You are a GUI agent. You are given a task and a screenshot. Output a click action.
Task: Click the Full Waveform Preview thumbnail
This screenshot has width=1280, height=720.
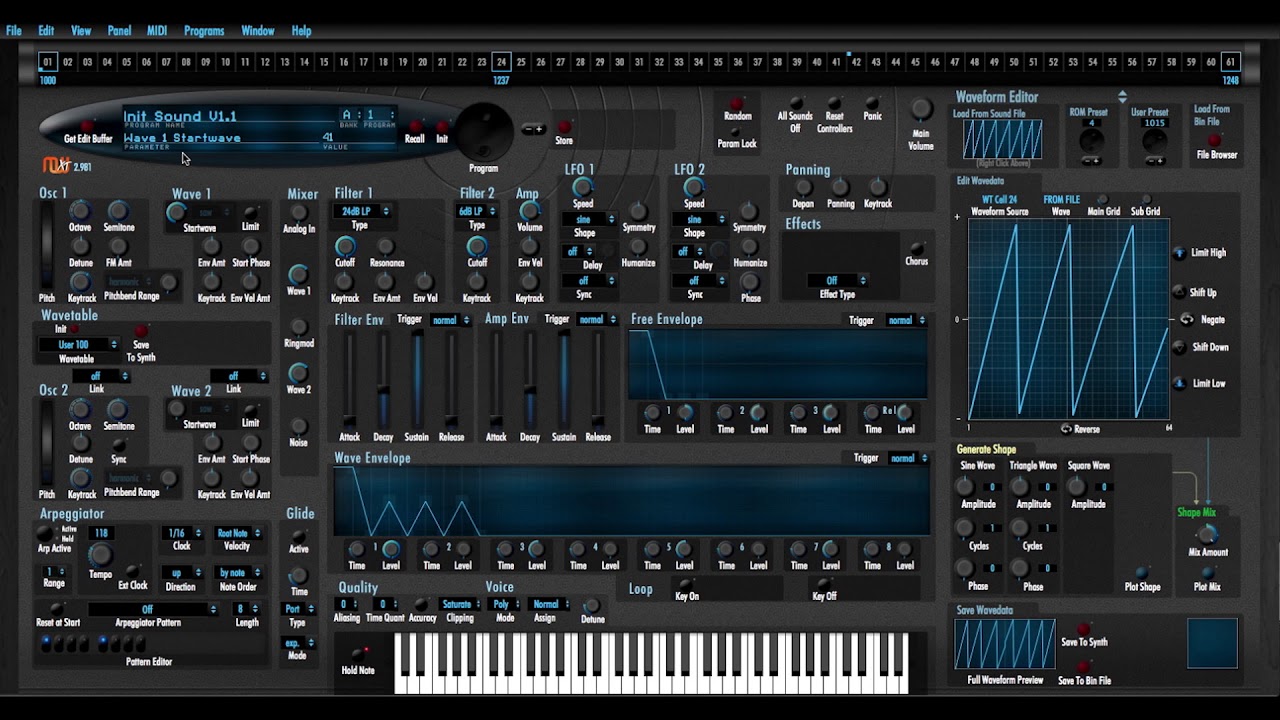tap(1005, 644)
